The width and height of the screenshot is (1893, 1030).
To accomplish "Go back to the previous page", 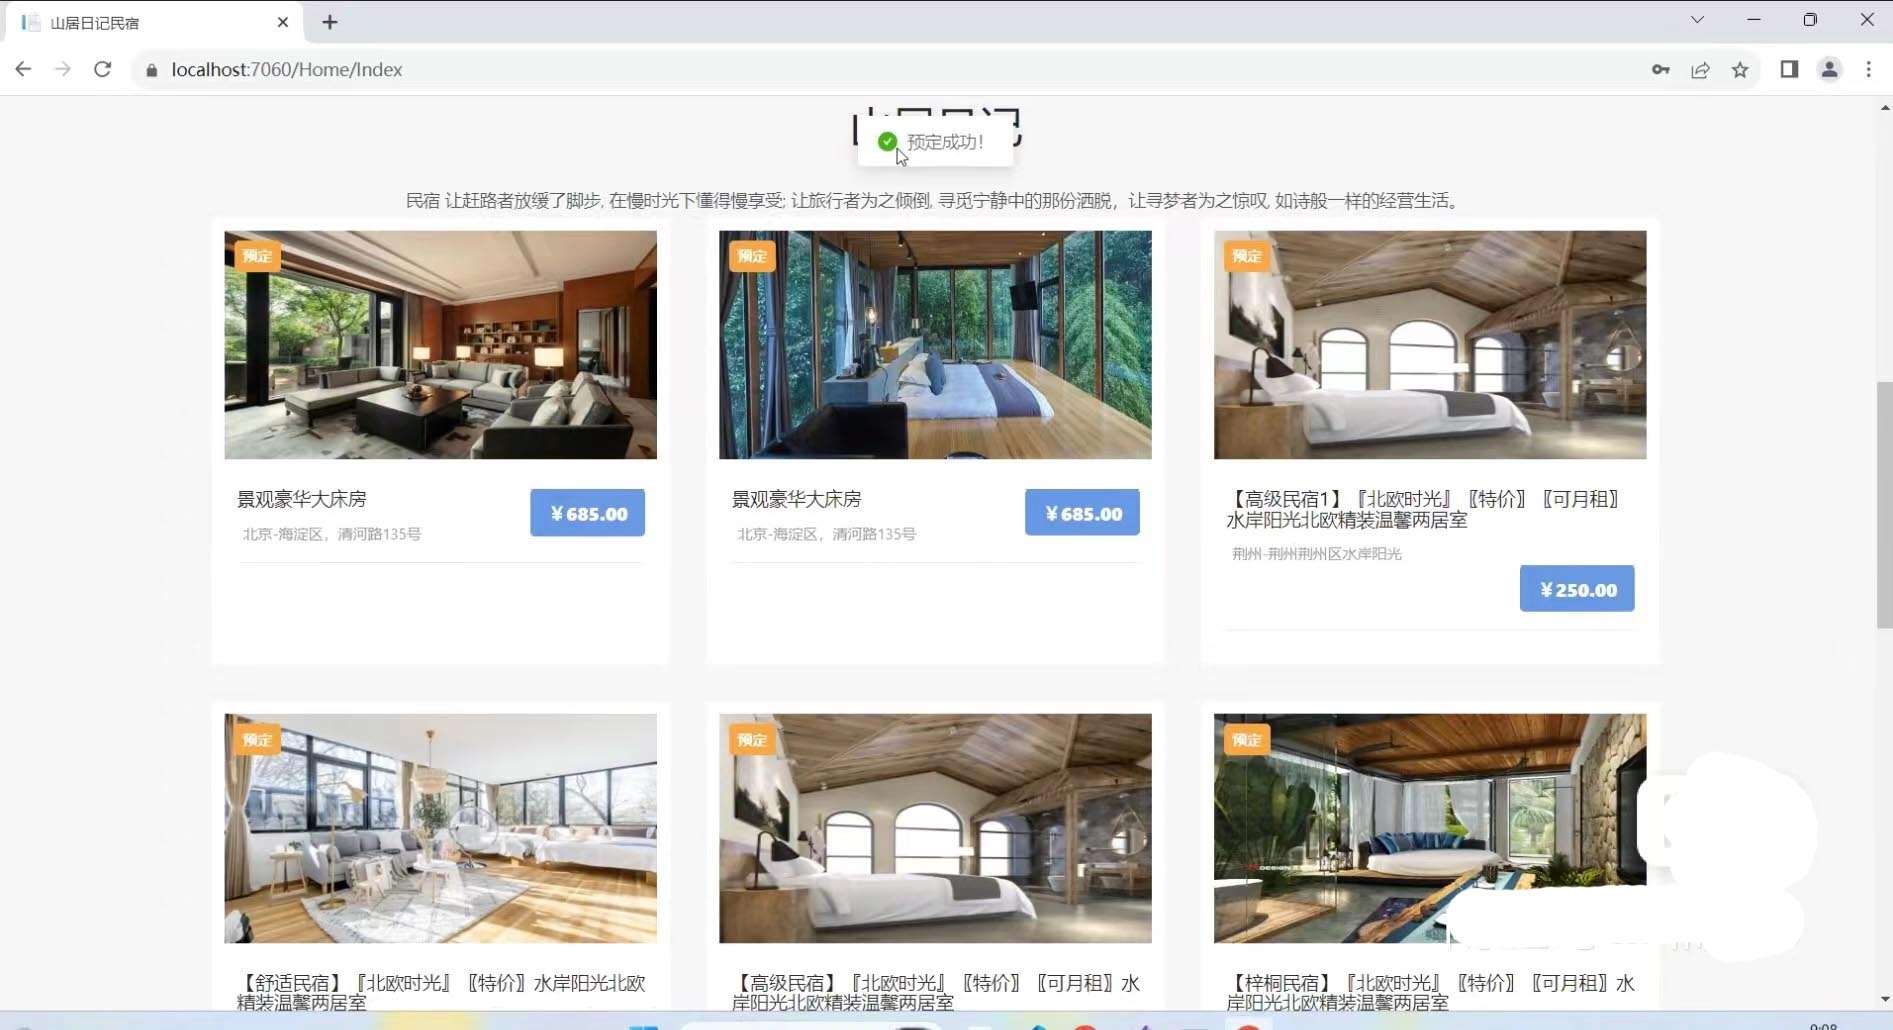I will coord(23,69).
